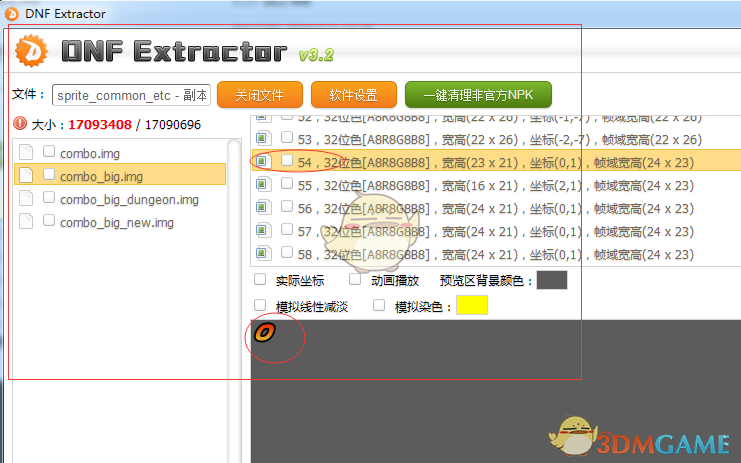This screenshot has height=463, width=741.
Task: Click image icon of frame row 58
Action: 263,253
